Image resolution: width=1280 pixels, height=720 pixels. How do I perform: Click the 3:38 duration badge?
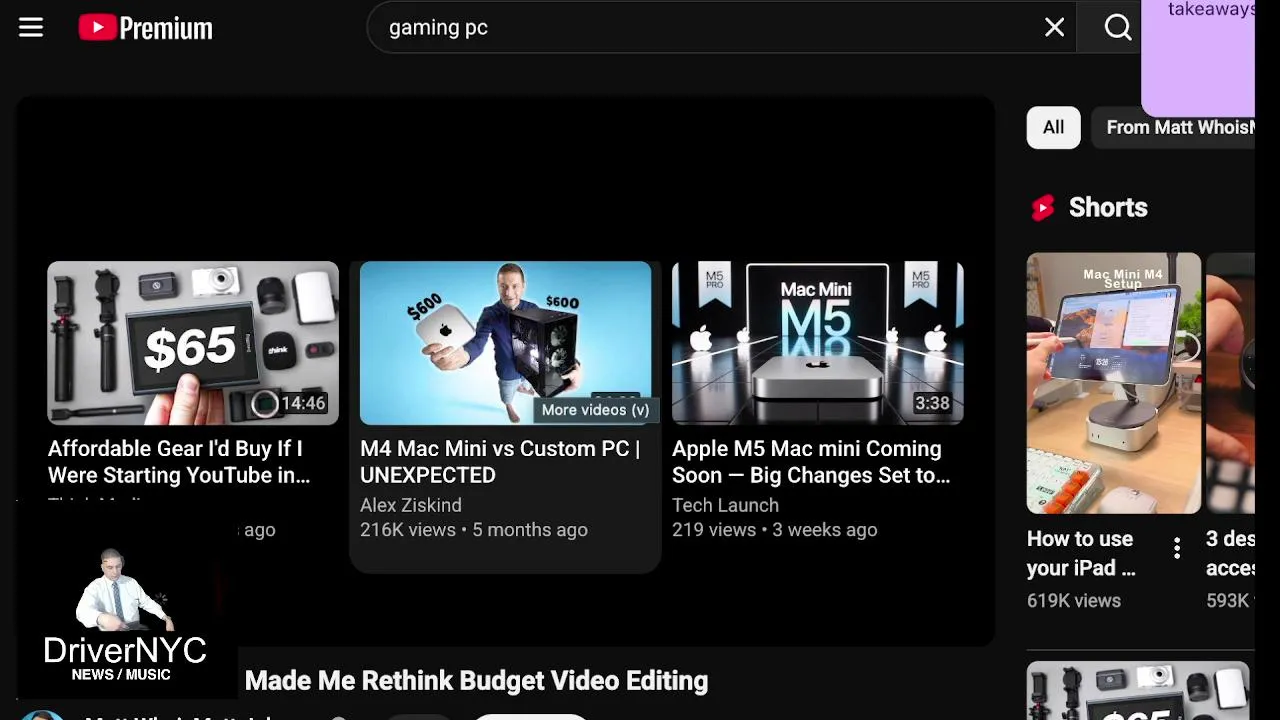[932, 404]
